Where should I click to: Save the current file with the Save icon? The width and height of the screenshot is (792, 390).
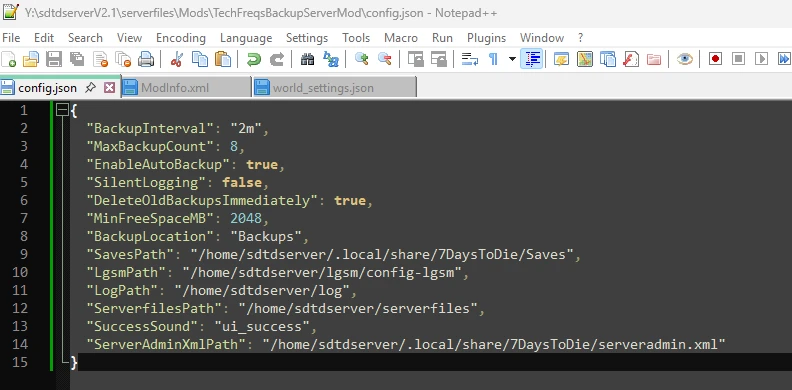click(x=54, y=59)
